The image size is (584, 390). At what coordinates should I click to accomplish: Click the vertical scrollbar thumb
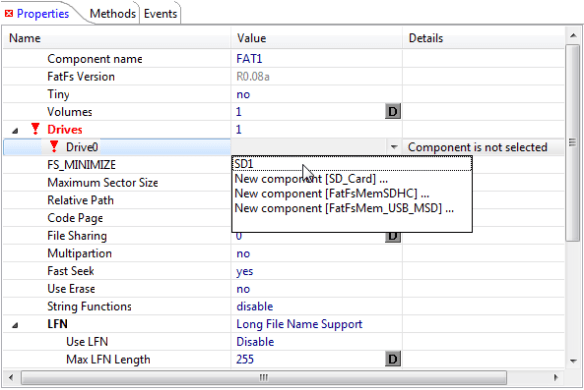(x=573, y=143)
